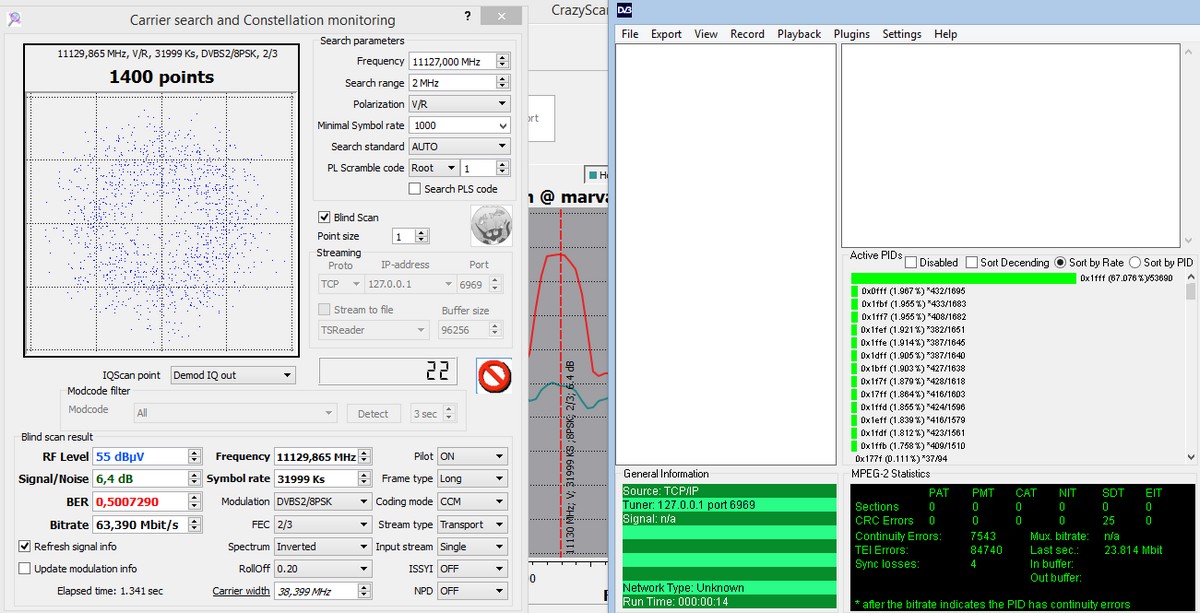Uncheck the Blind Scan checkbox

point(324,217)
